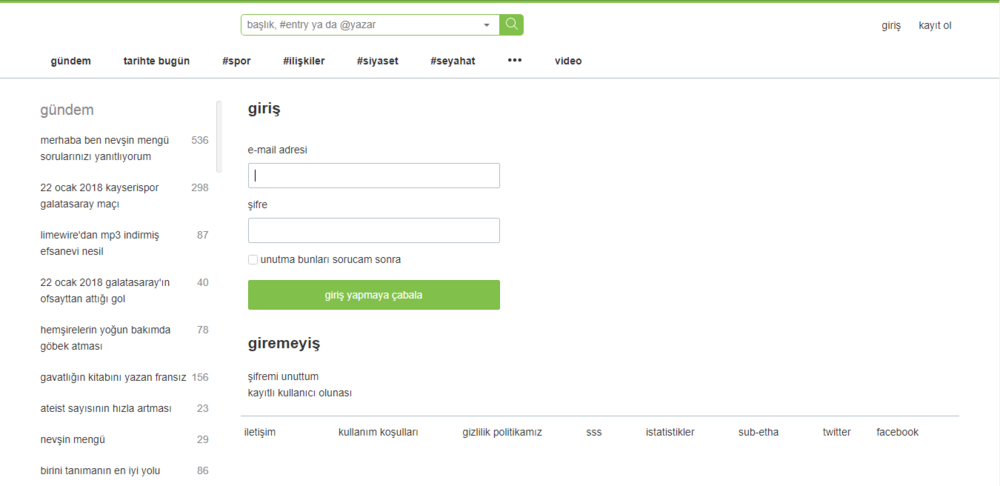Viewport: 1000px width, 486px height.
Task: Open topic 22 ocak 2018 galatasaray'ın ofsayttan attığı gol
Action: [104, 291]
